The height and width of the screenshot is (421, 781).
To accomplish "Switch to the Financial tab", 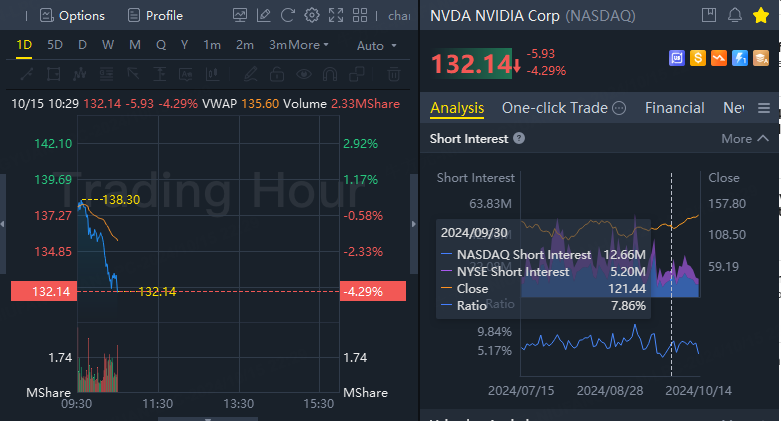I will 675,108.
